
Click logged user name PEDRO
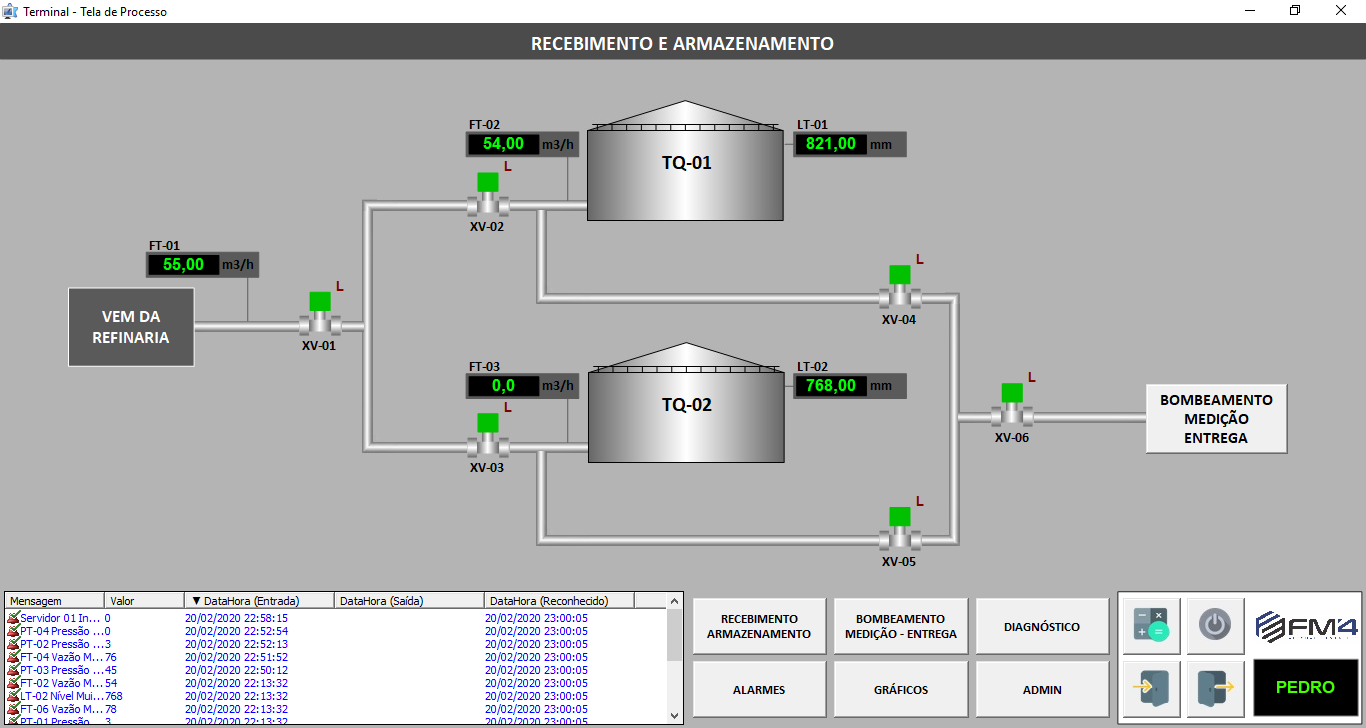(1305, 688)
